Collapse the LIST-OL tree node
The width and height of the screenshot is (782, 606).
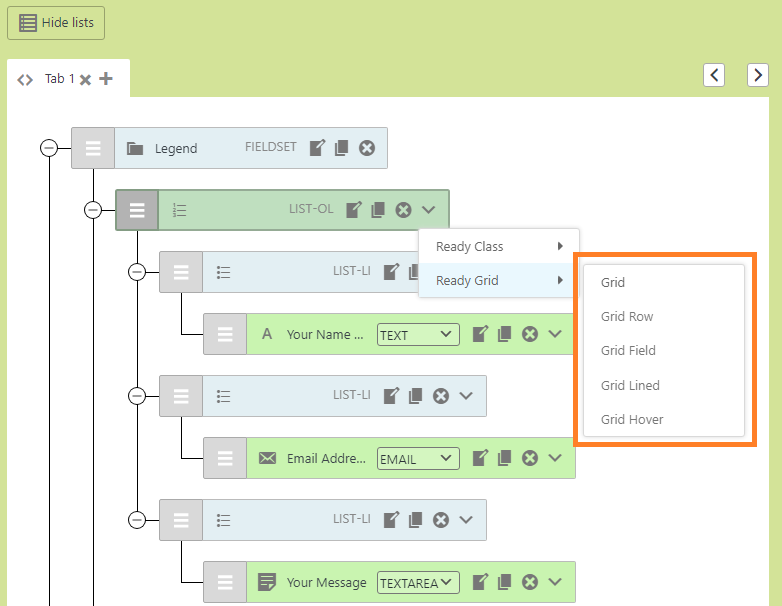(x=93, y=210)
